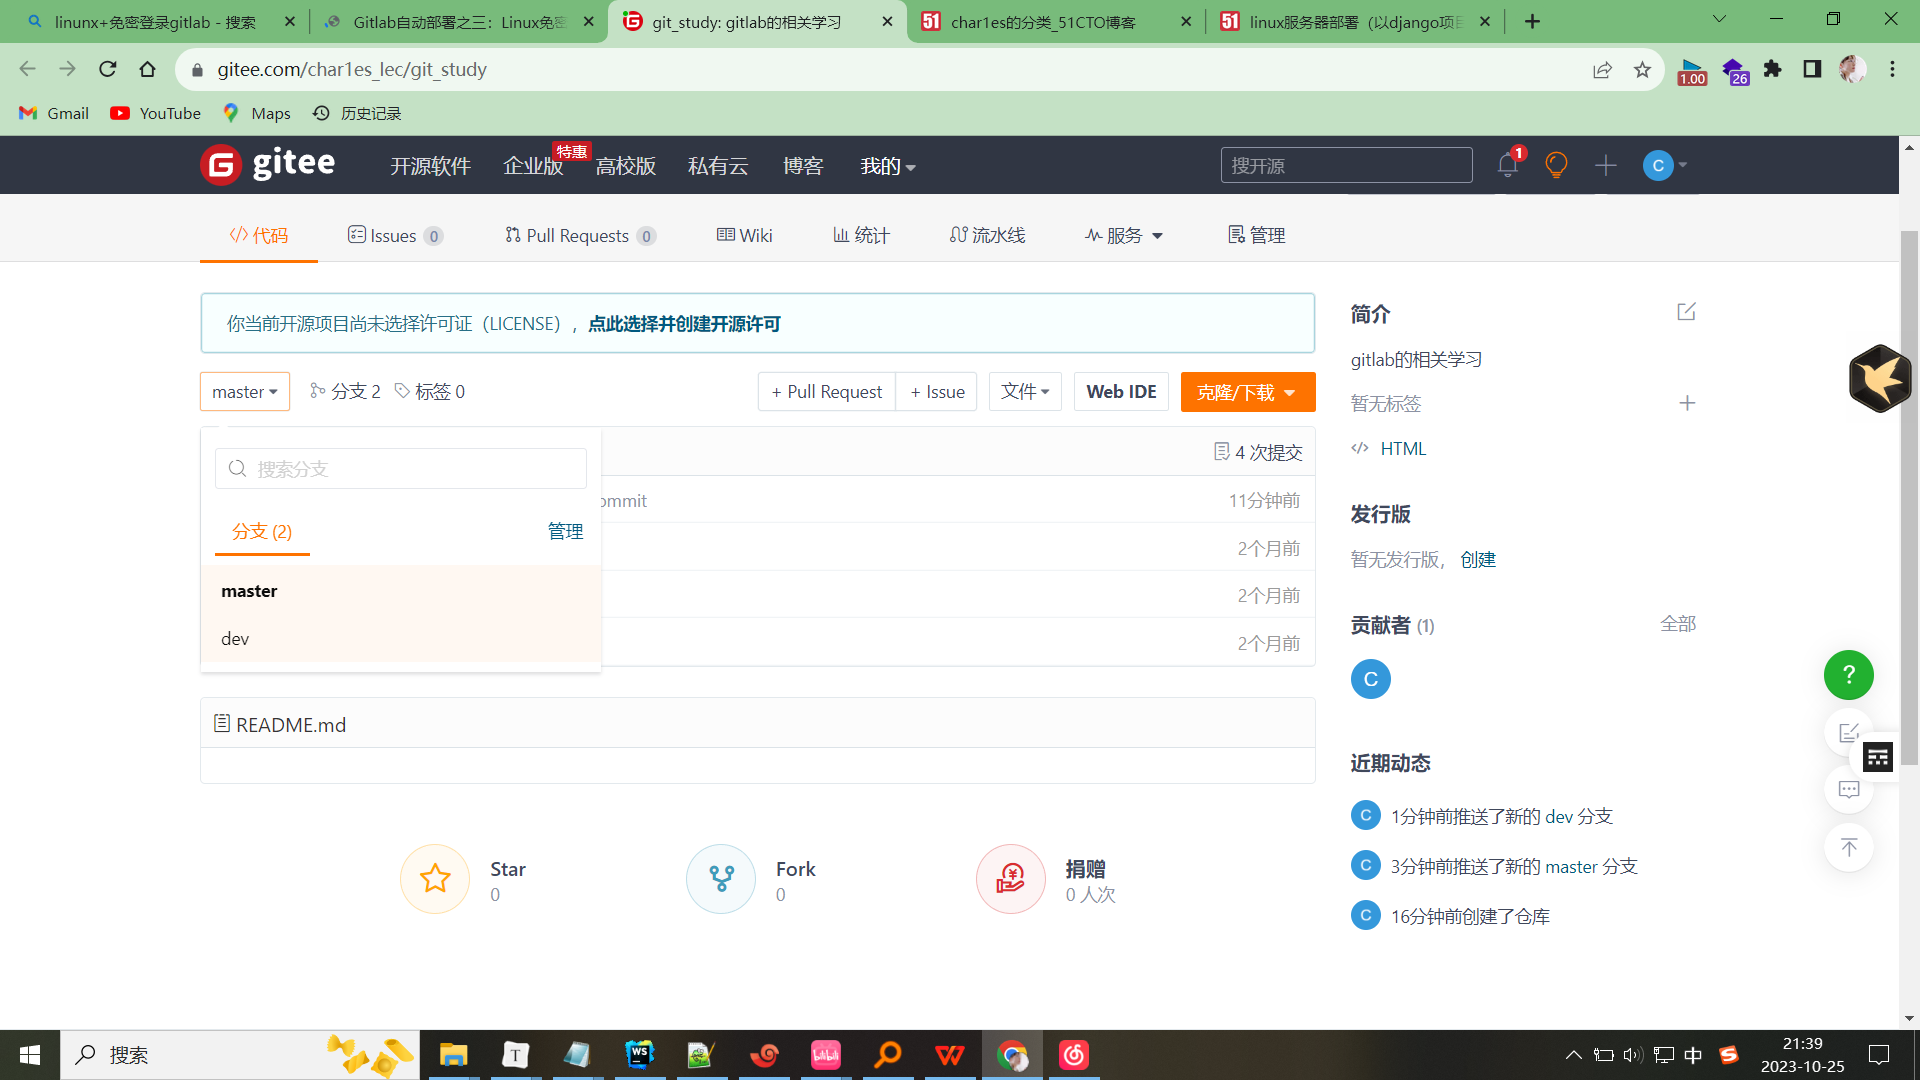1920x1080 pixels.
Task: Click the star icon to star repo
Action: click(x=434, y=877)
